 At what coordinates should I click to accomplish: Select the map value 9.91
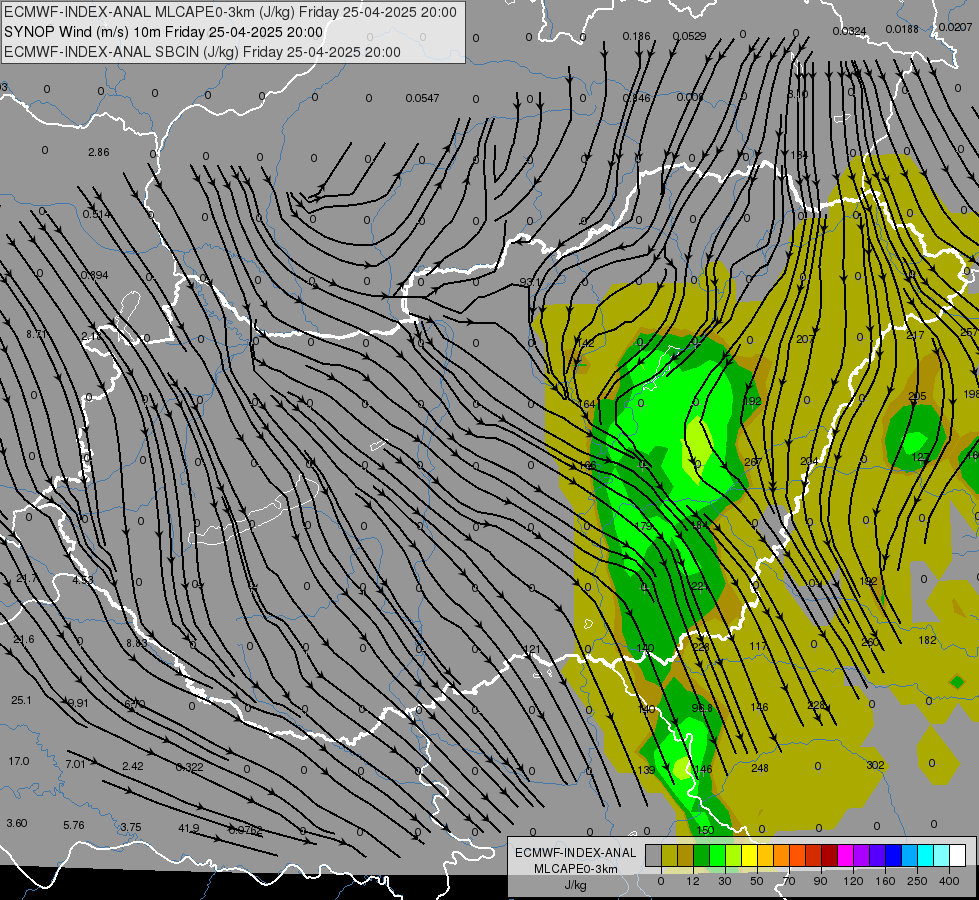pos(78,703)
